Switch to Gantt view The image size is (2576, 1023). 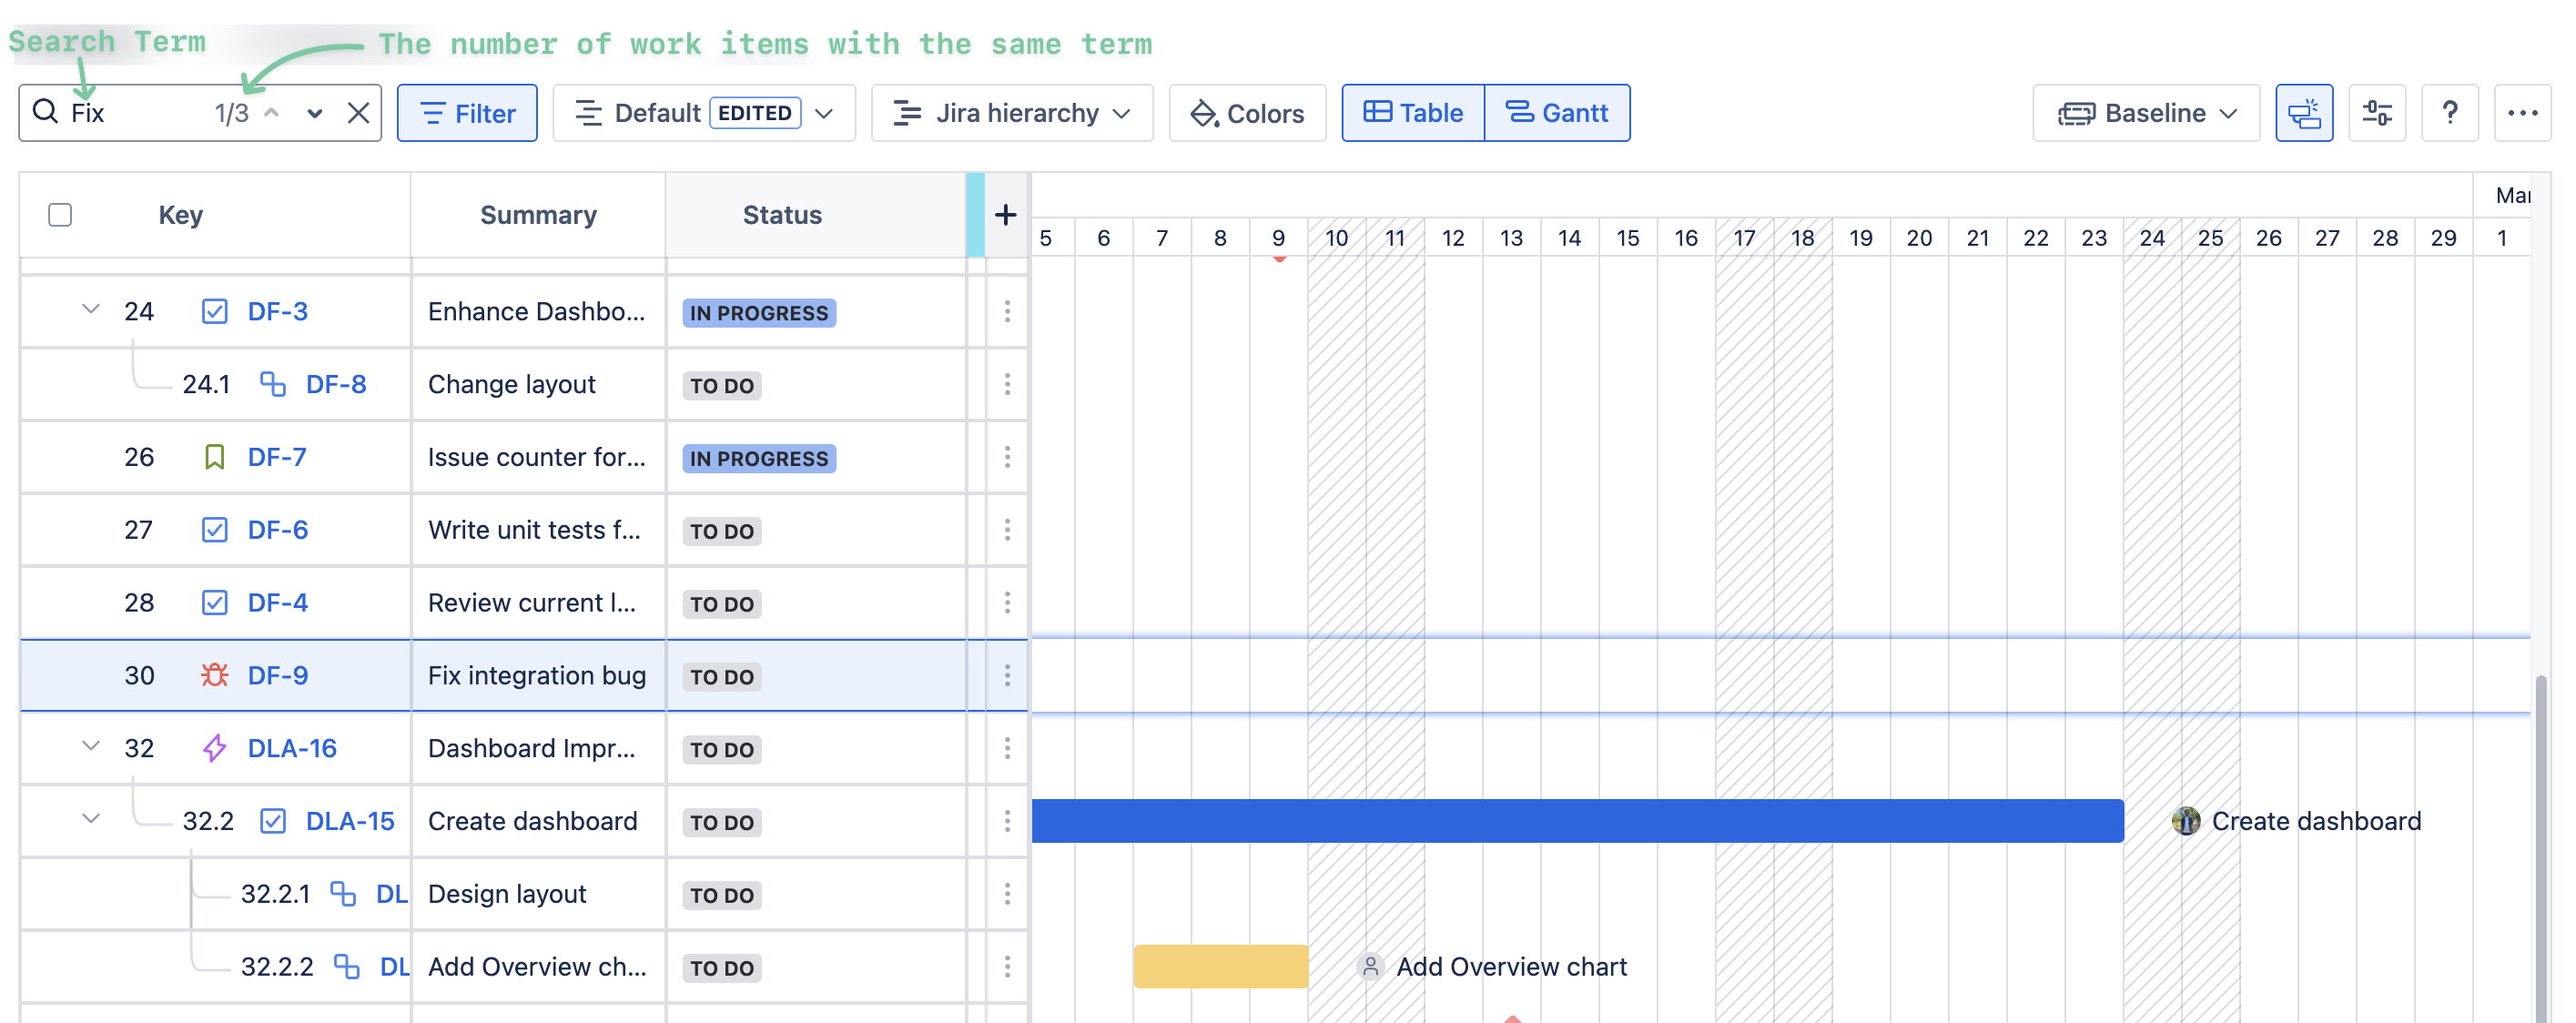point(1557,113)
